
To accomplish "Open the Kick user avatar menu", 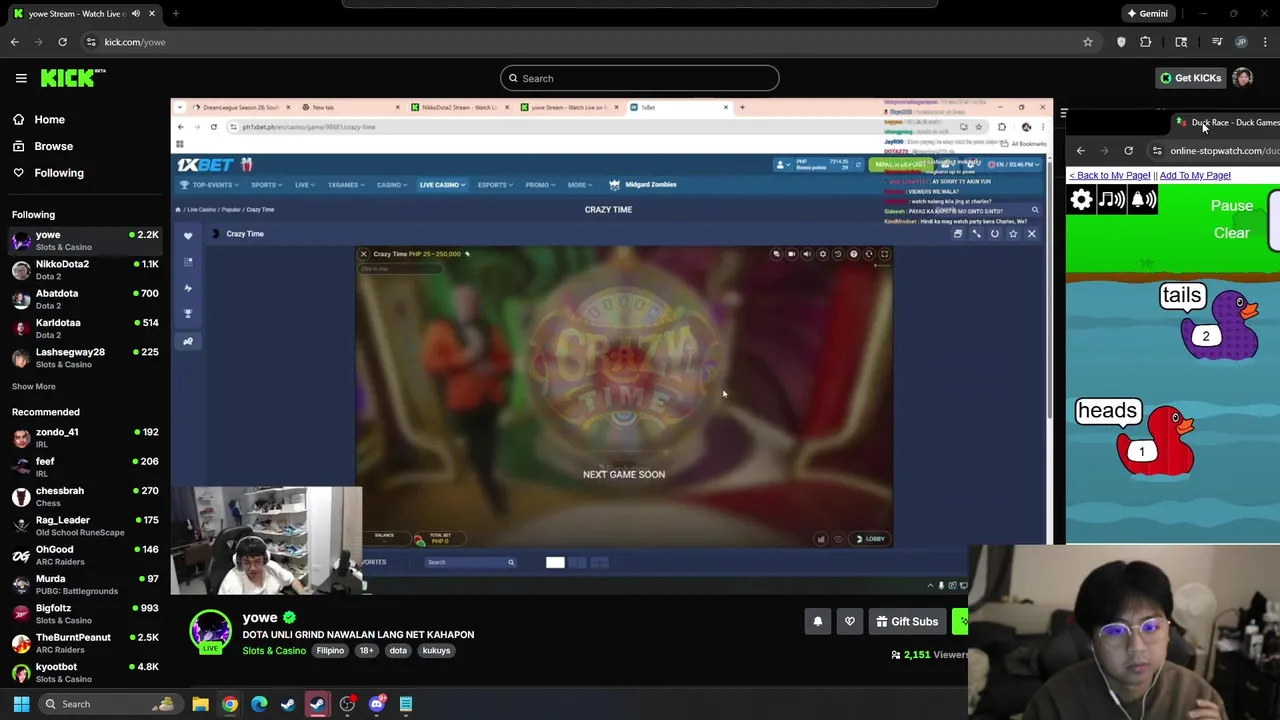I will pyautogui.click(x=1243, y=78).
